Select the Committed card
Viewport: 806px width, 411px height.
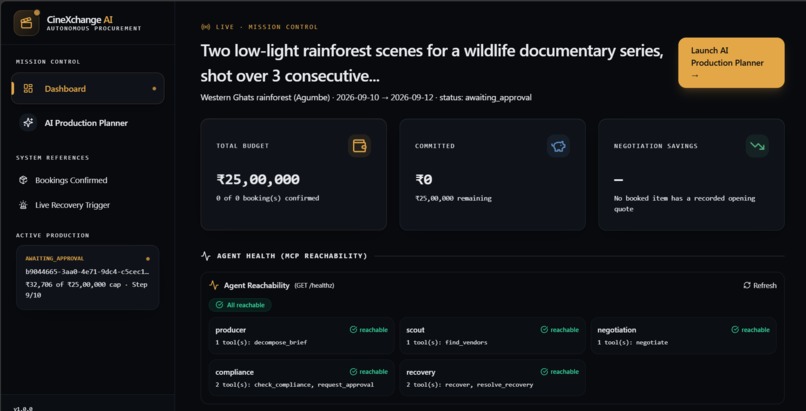(492, 175)
